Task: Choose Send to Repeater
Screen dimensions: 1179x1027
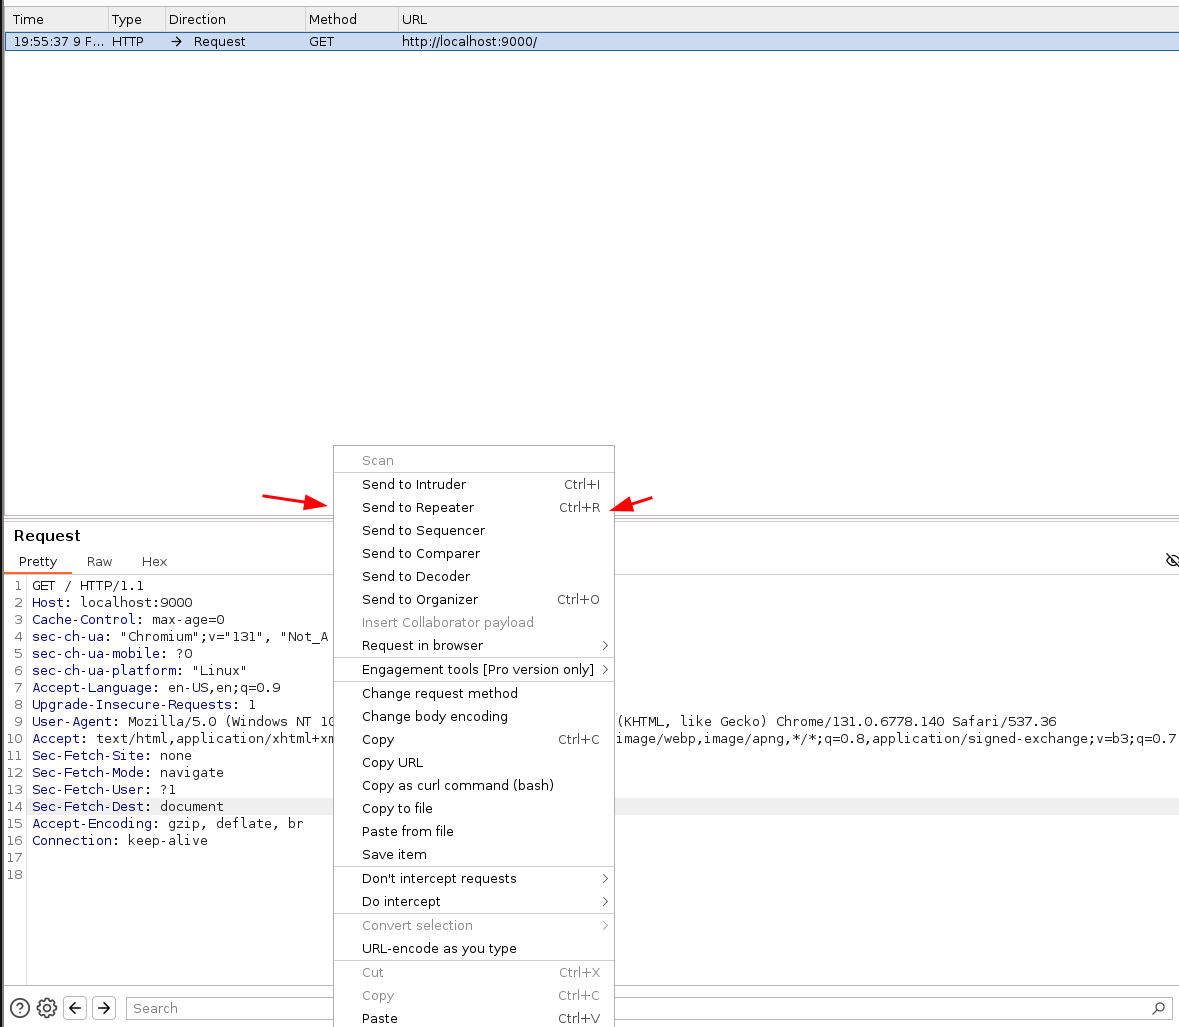Action: (x=418, y=507)
